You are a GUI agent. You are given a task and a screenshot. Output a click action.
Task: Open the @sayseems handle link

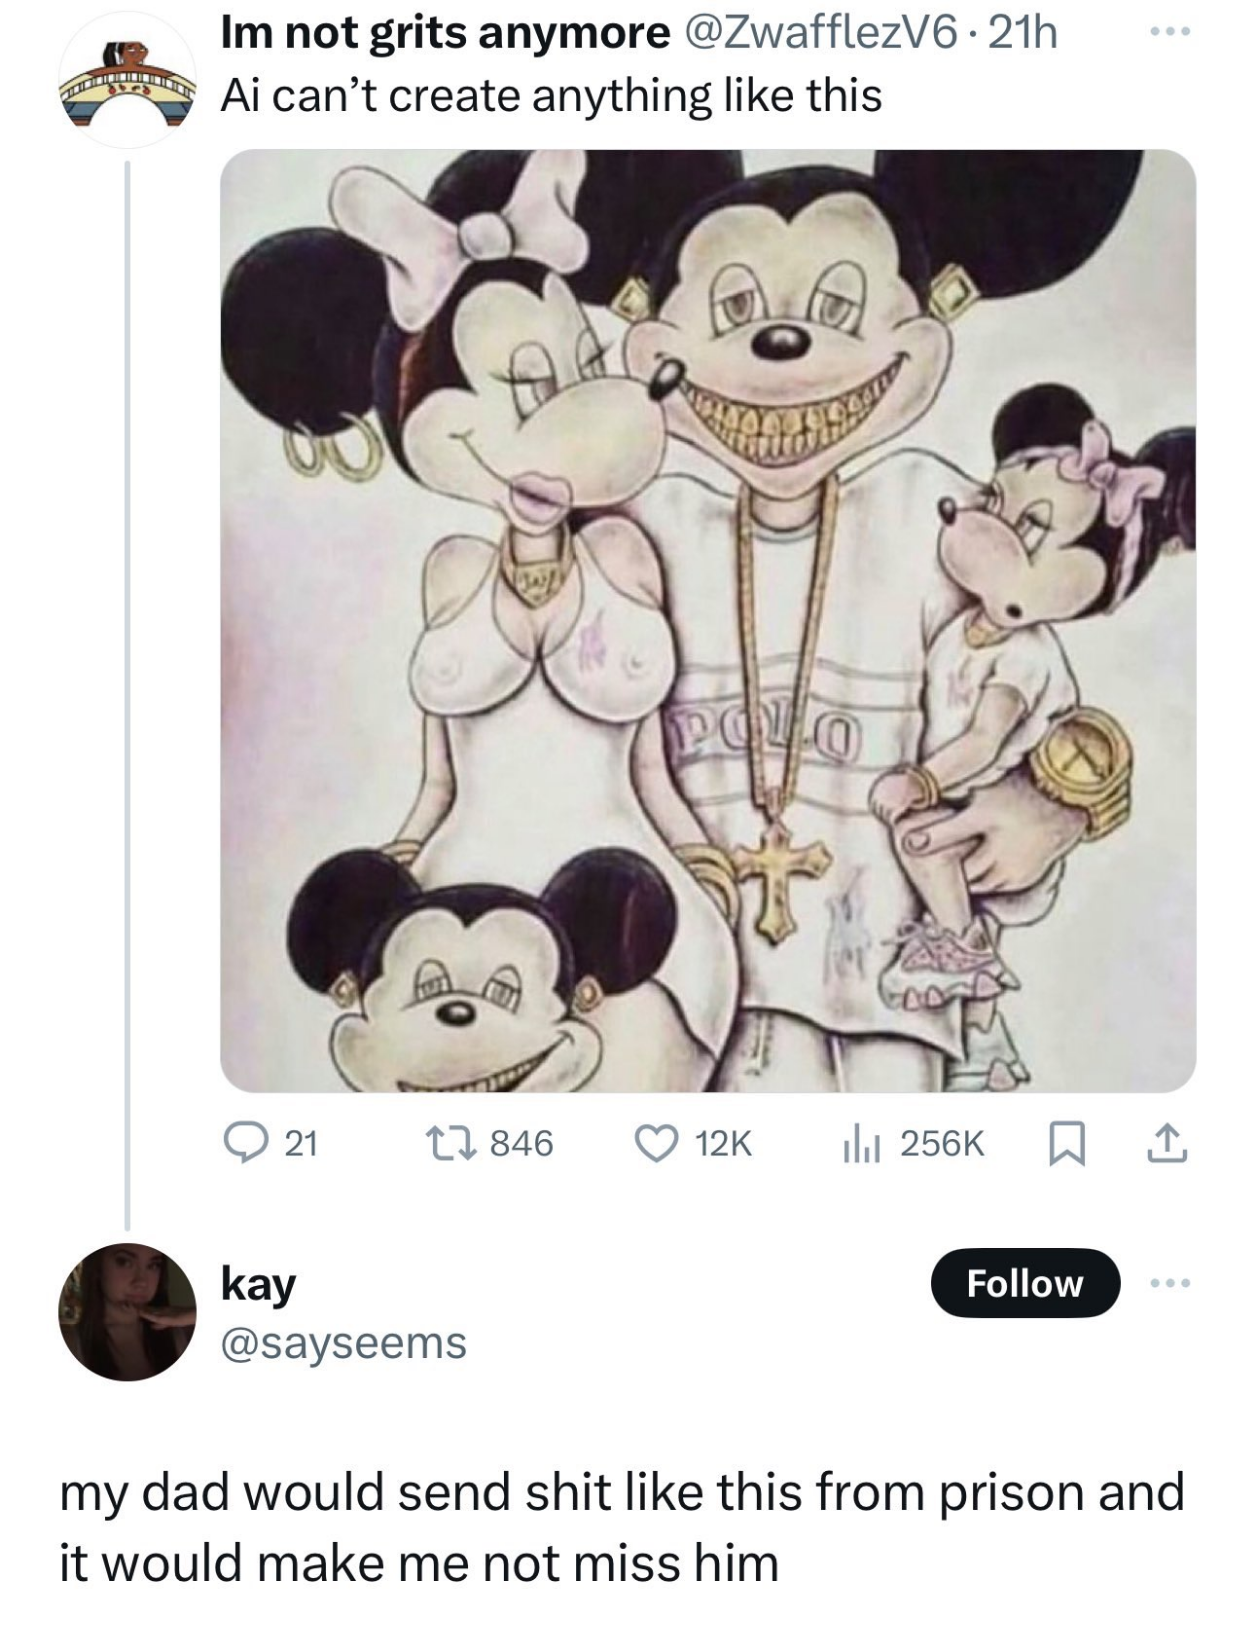(343, 1342)
